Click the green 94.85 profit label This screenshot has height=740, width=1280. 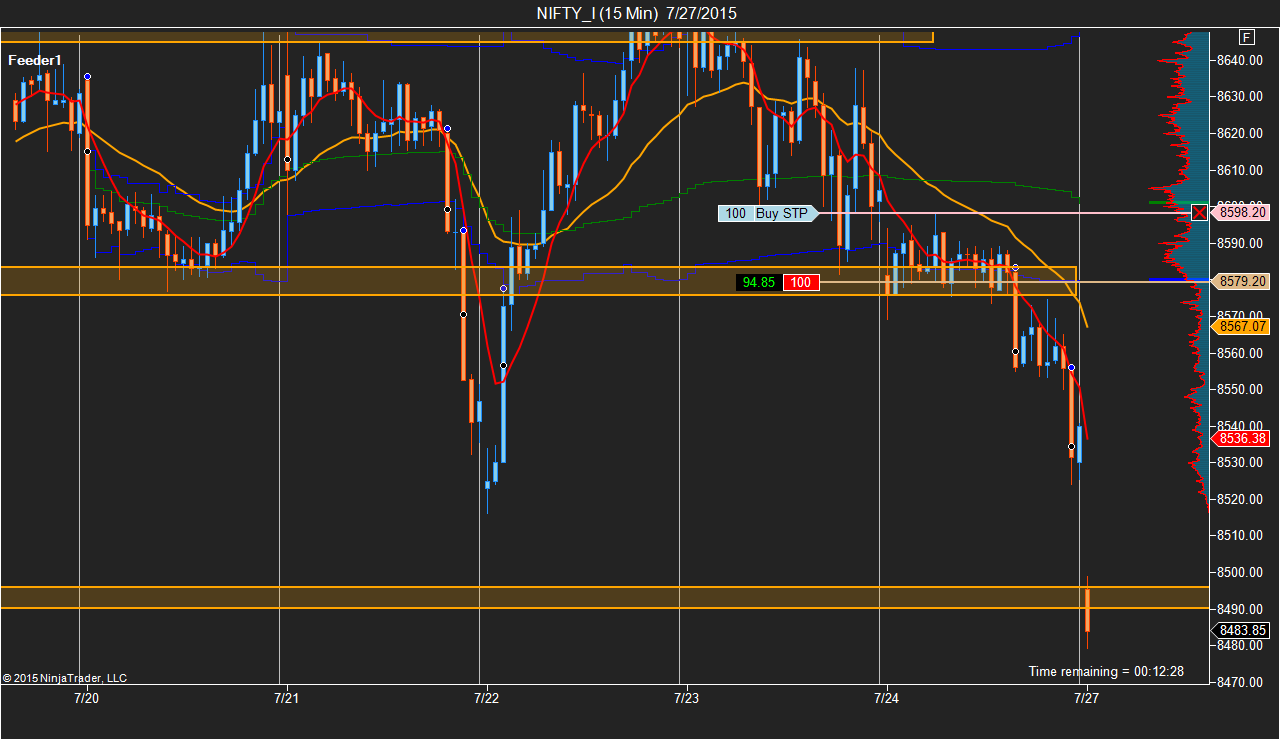click(x=759, y=282)
